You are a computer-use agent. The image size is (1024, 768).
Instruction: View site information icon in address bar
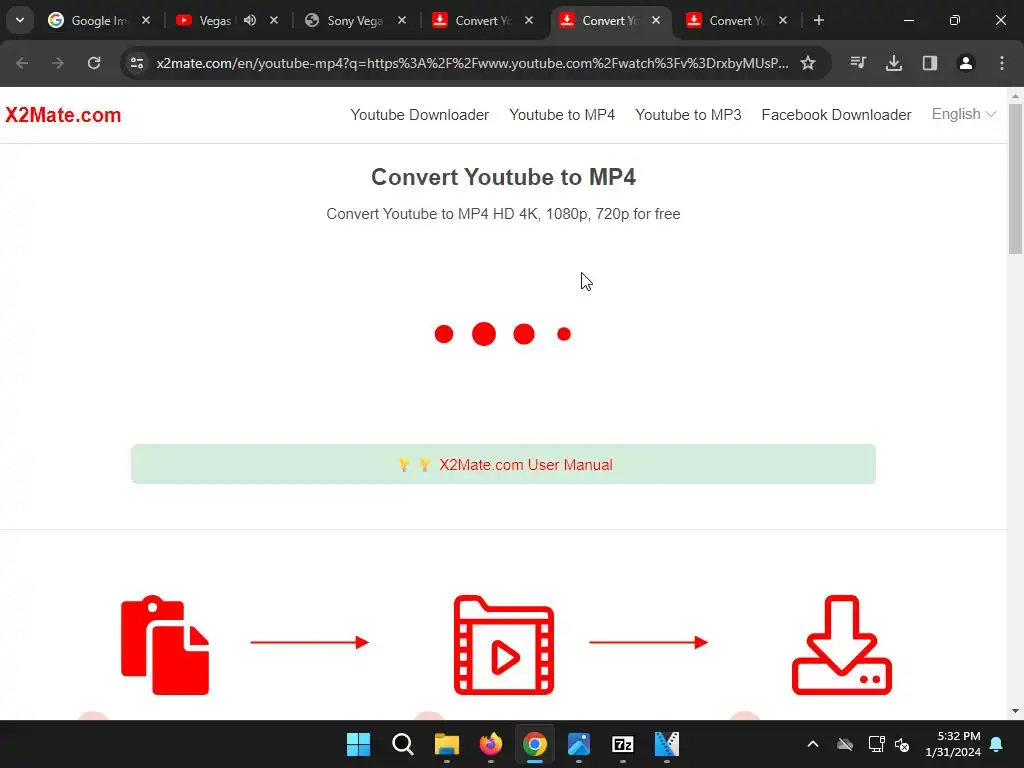[x=136, y=63]
